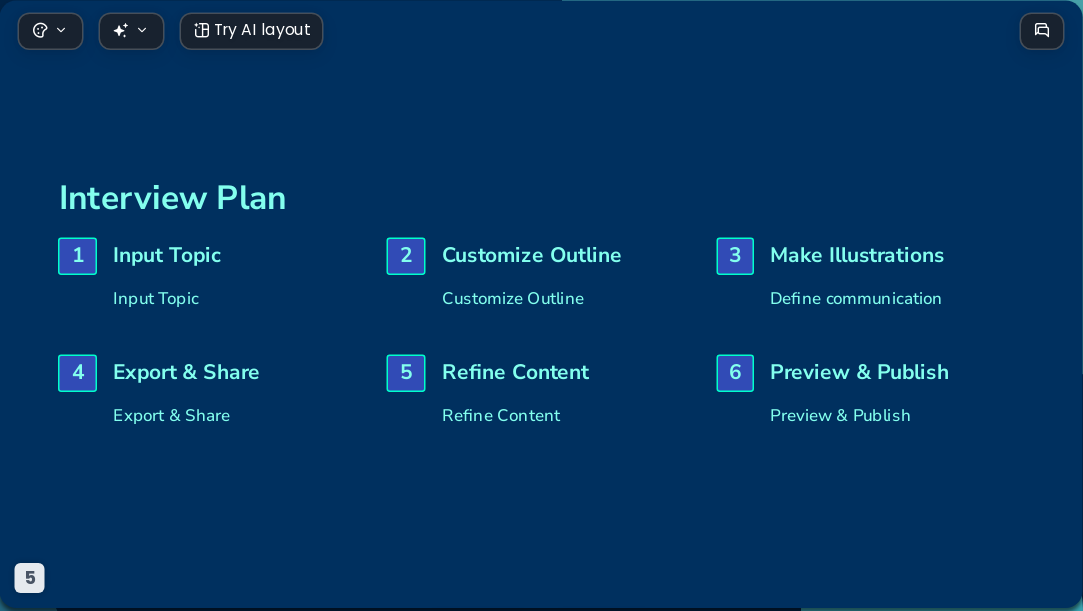Select the Define communication description text

(856, 298)
